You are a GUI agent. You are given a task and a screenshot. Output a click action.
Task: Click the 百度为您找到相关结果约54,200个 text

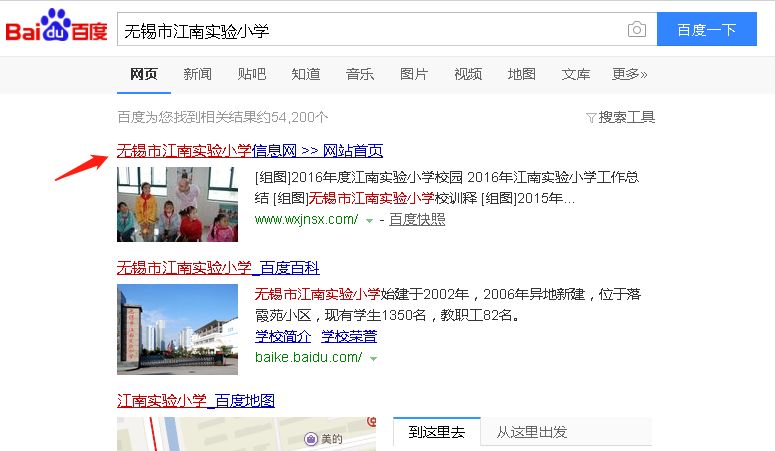pos(222,117)
